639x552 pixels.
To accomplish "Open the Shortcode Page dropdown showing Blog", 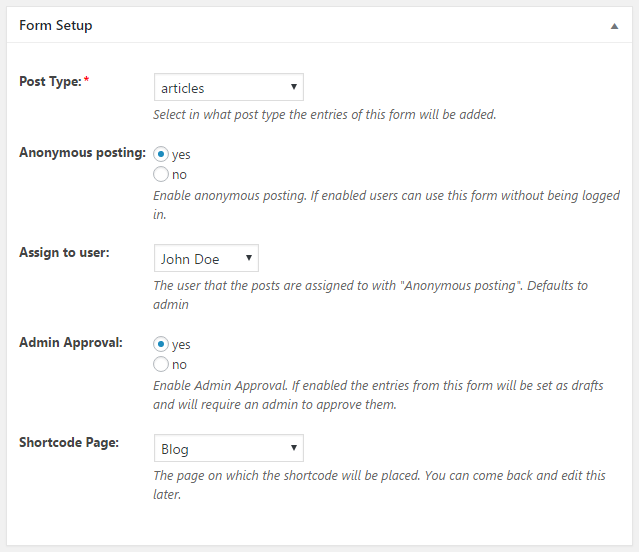I will pos(229,449).
